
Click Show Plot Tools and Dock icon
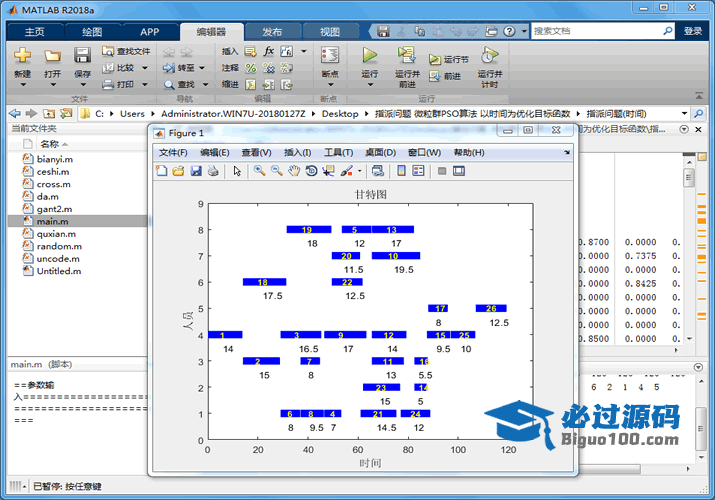click(459, 171)
